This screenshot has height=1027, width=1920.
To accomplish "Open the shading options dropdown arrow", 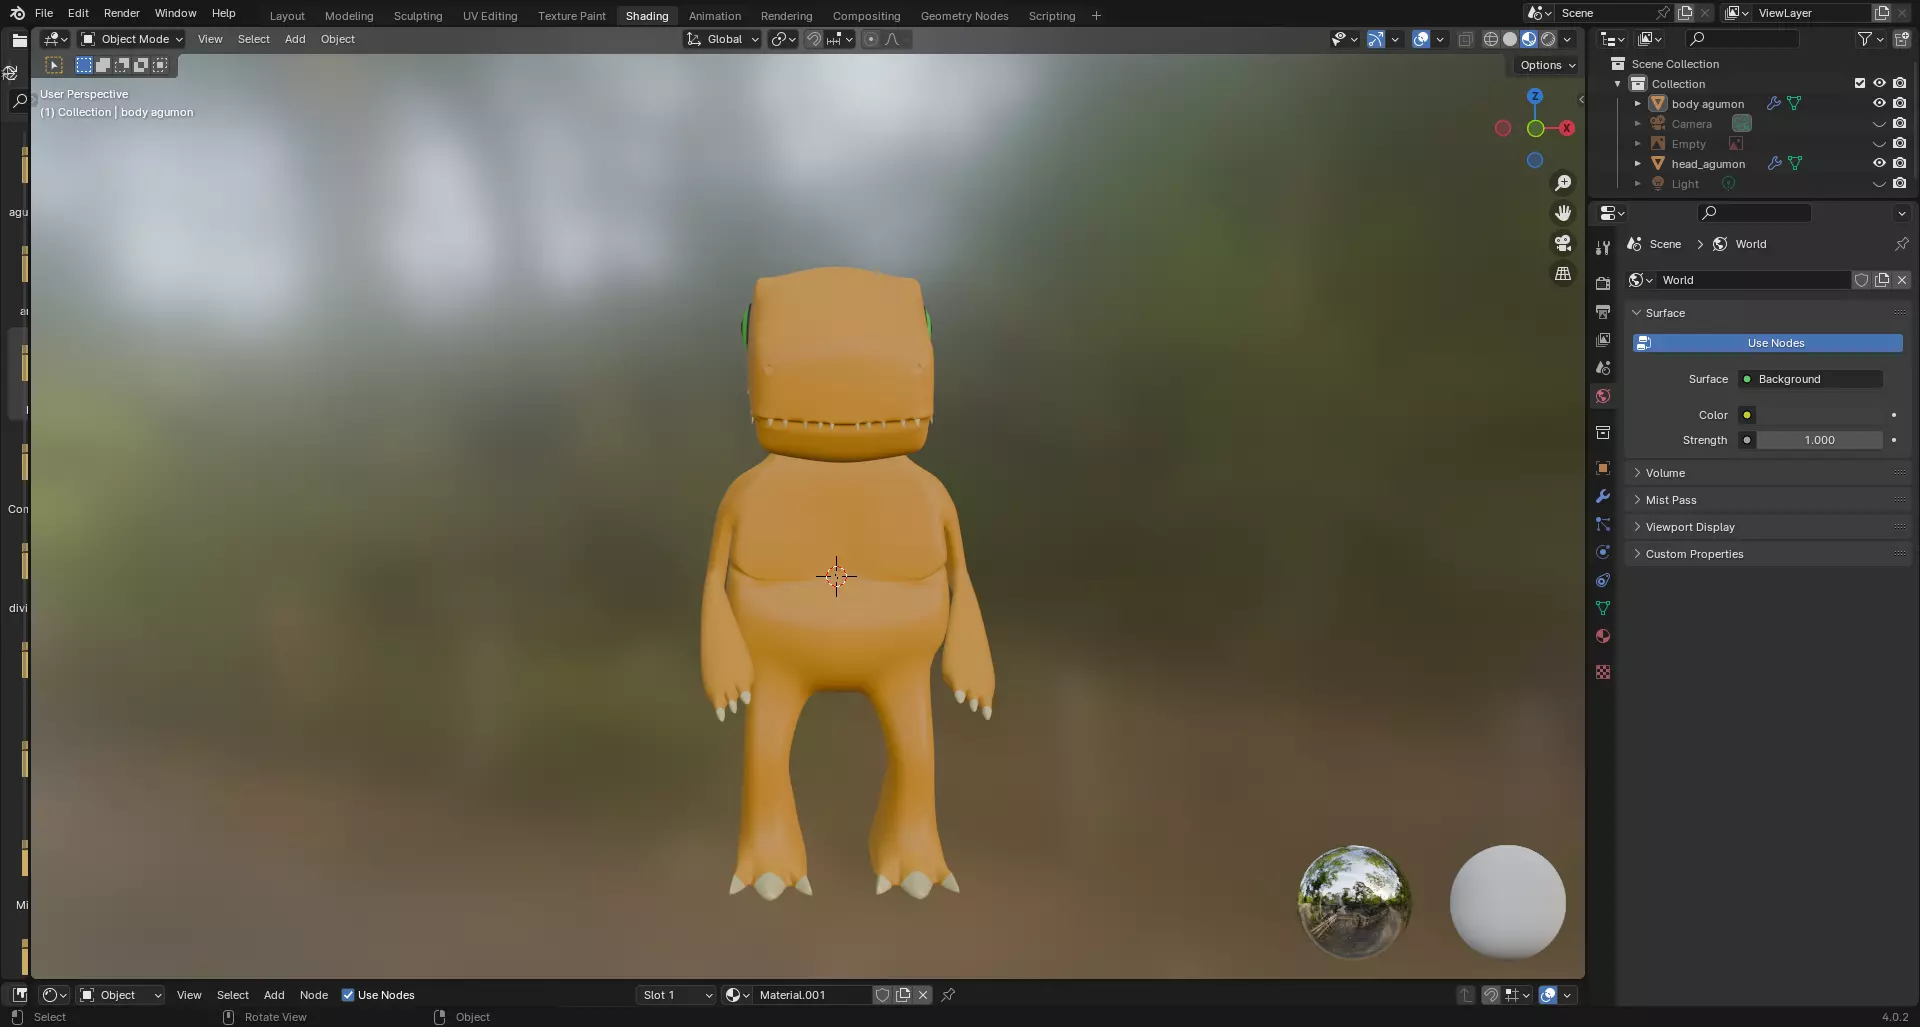I will pos(1567,39).
